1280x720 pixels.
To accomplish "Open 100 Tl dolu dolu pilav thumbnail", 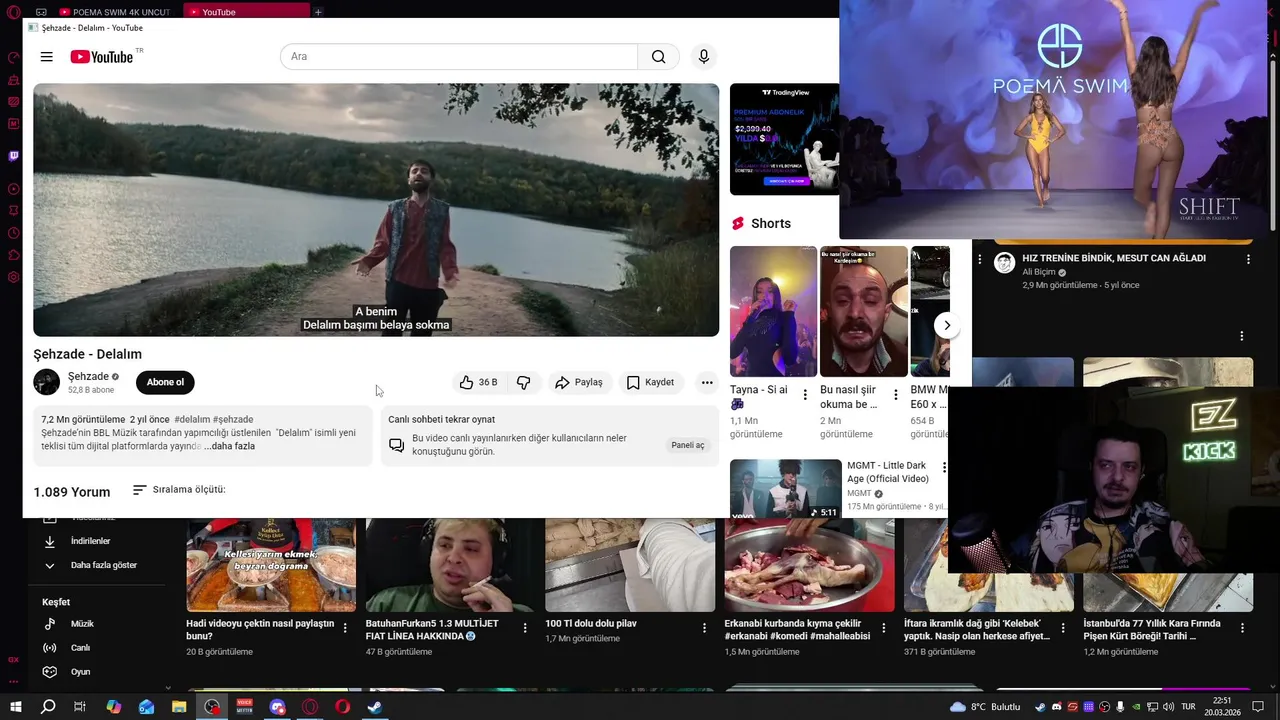I will coord(630,565).
